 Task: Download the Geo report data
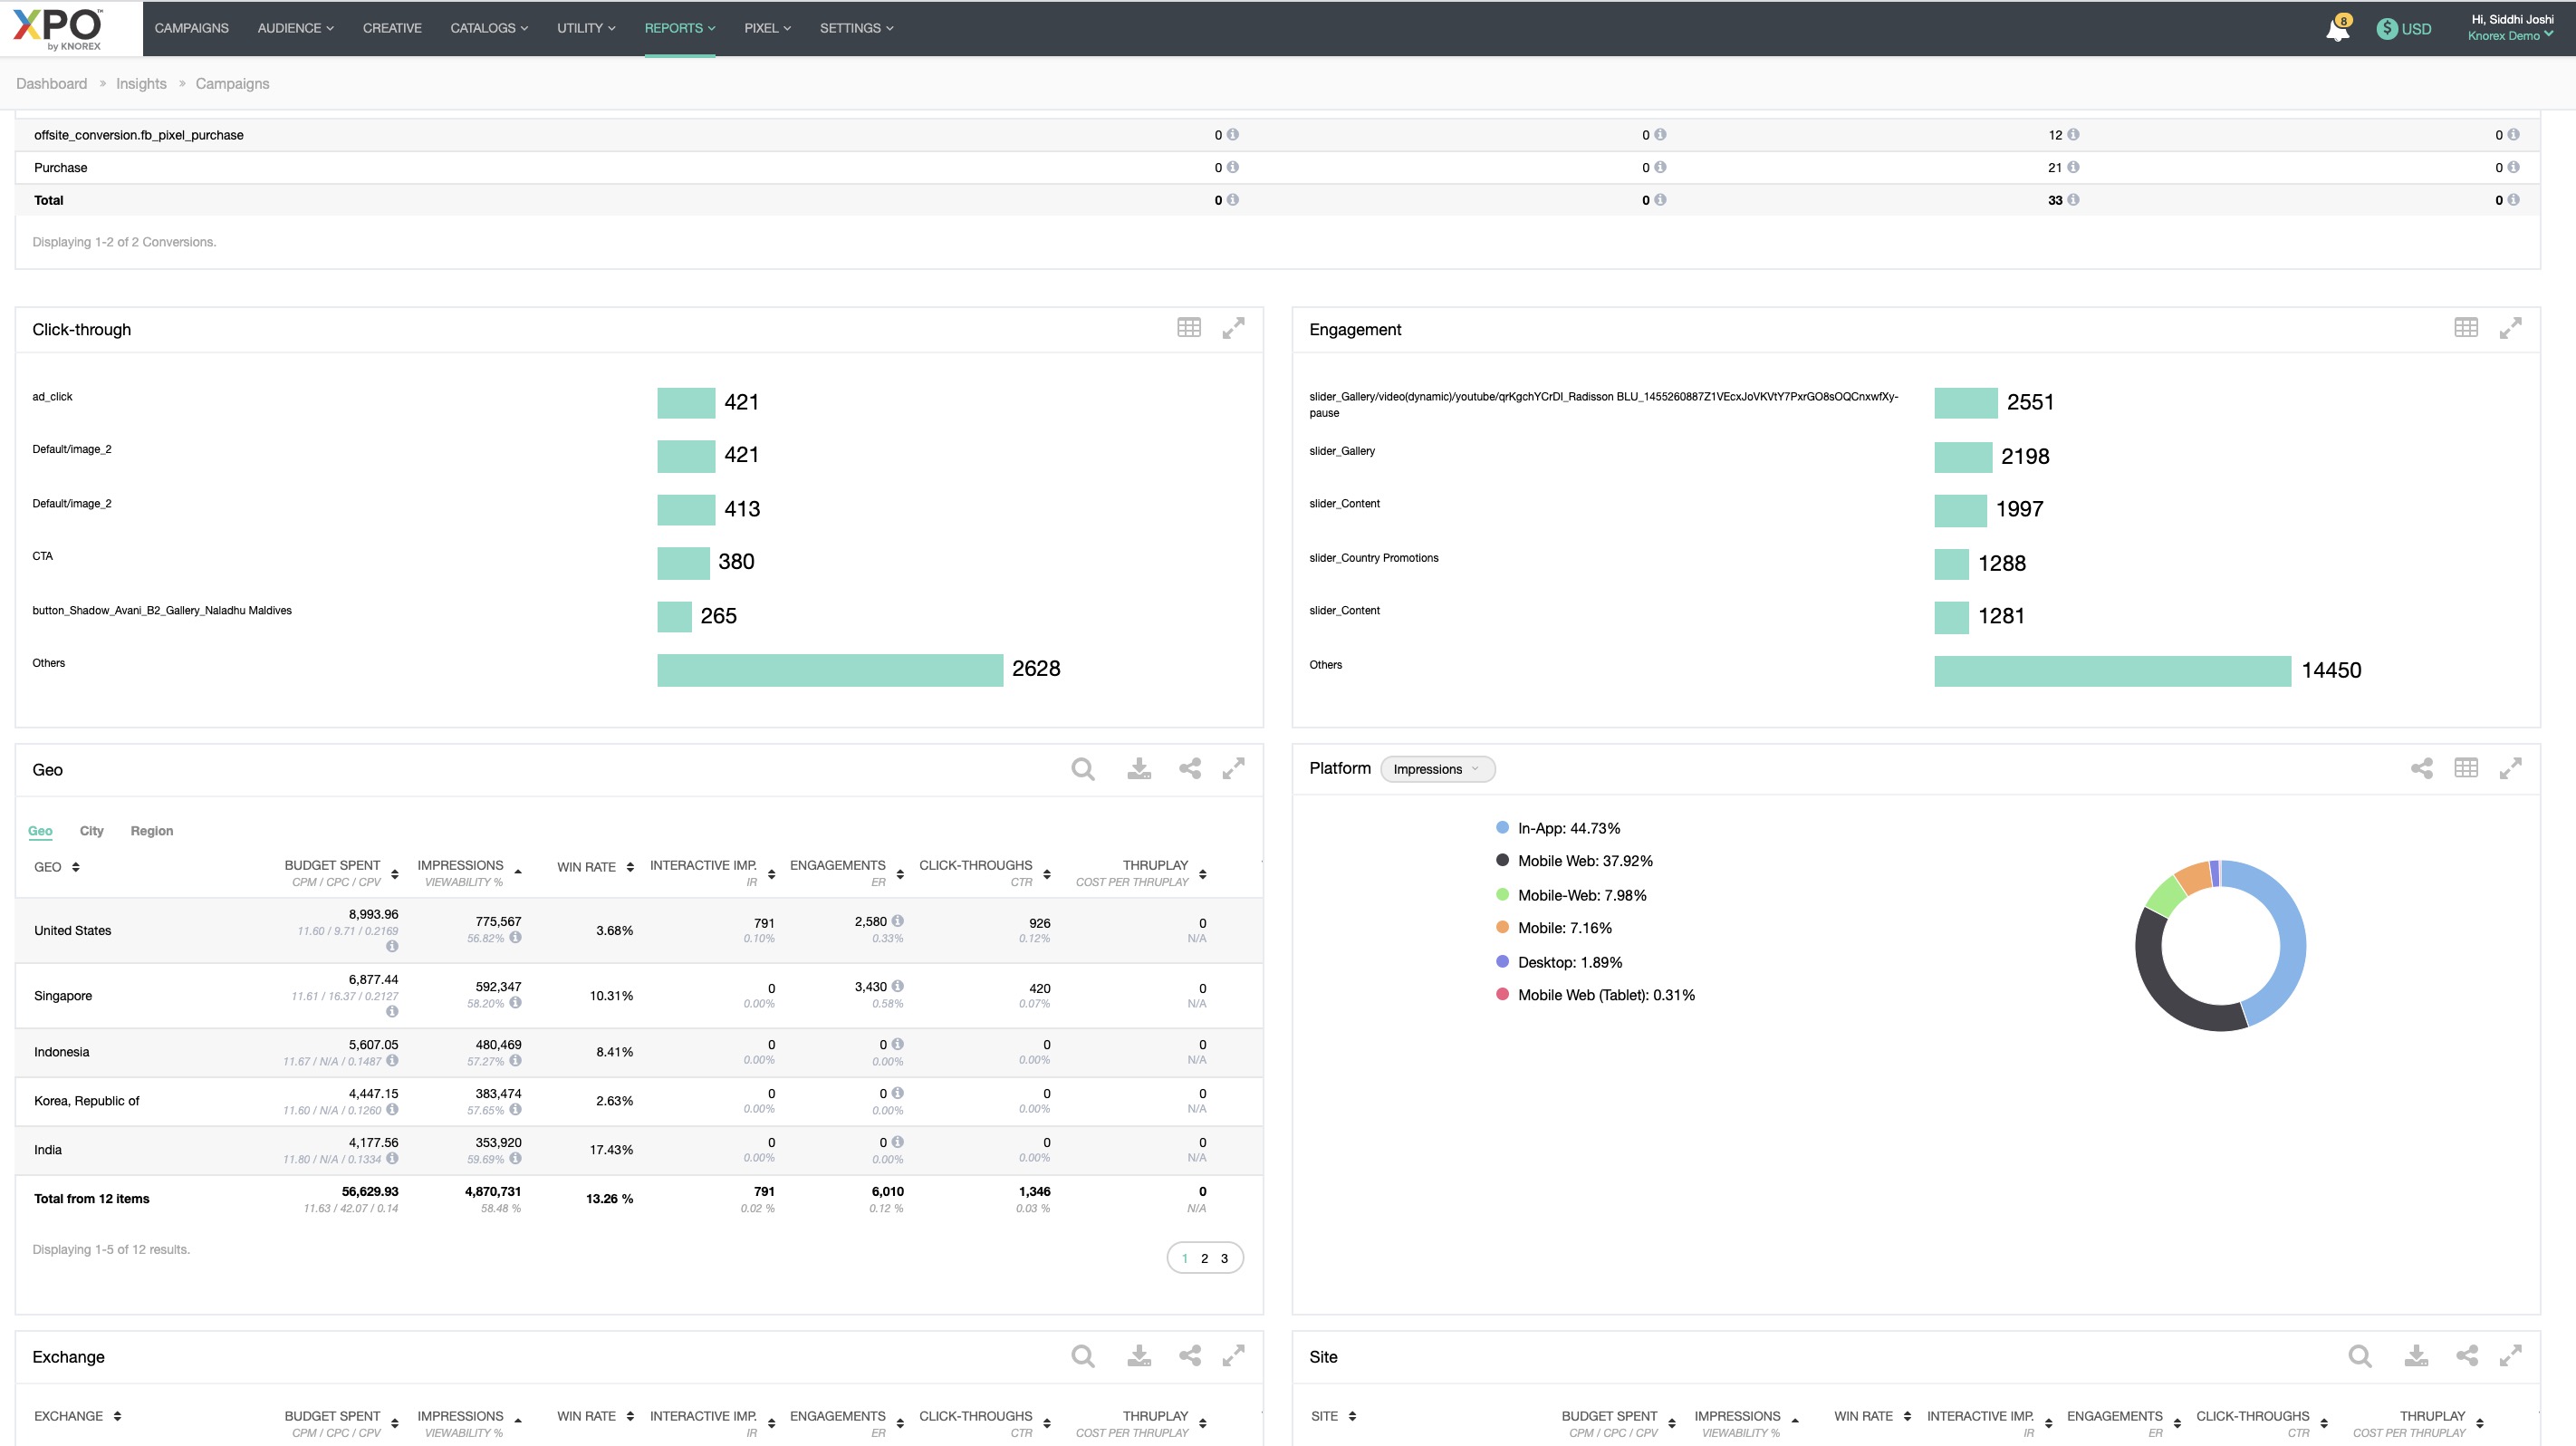pos(1139,769)
